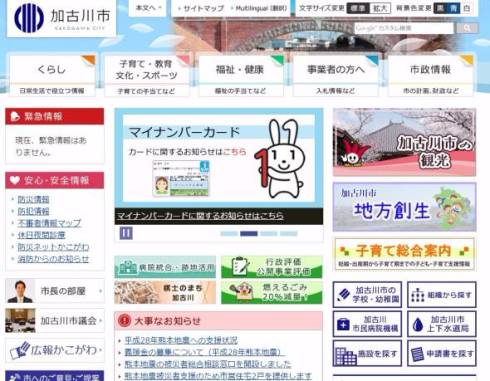Click the hospital building icon on 病院統合 banner

coord(128,267)
